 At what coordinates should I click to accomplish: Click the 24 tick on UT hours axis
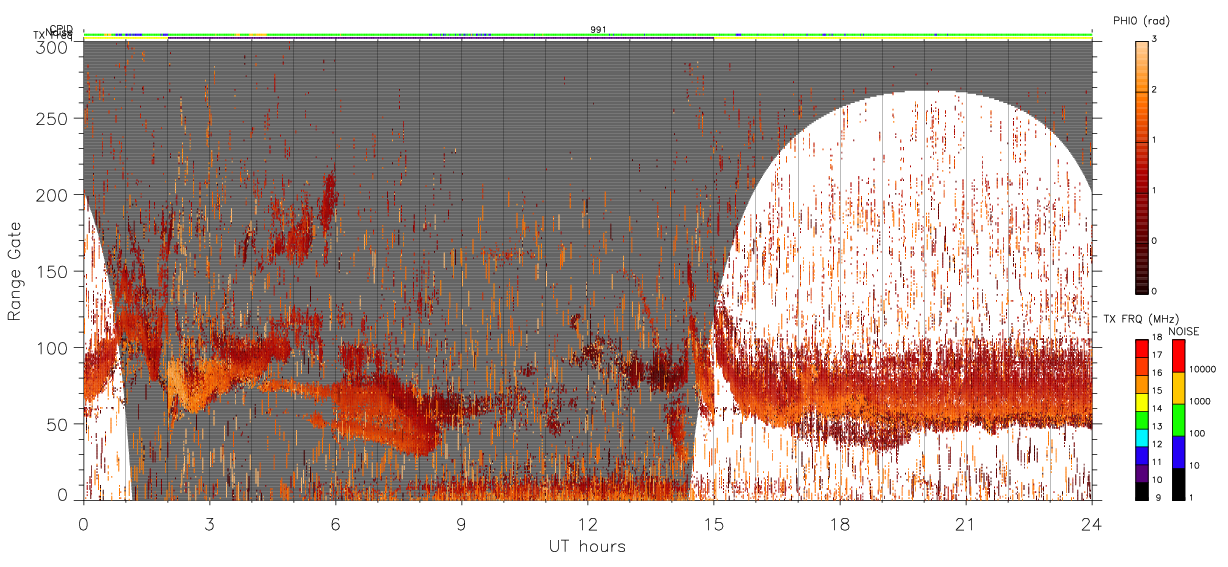[1091, 523]
